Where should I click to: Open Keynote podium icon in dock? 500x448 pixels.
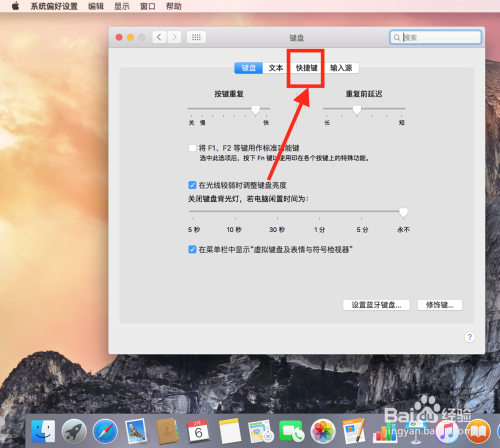coord(416,431)
